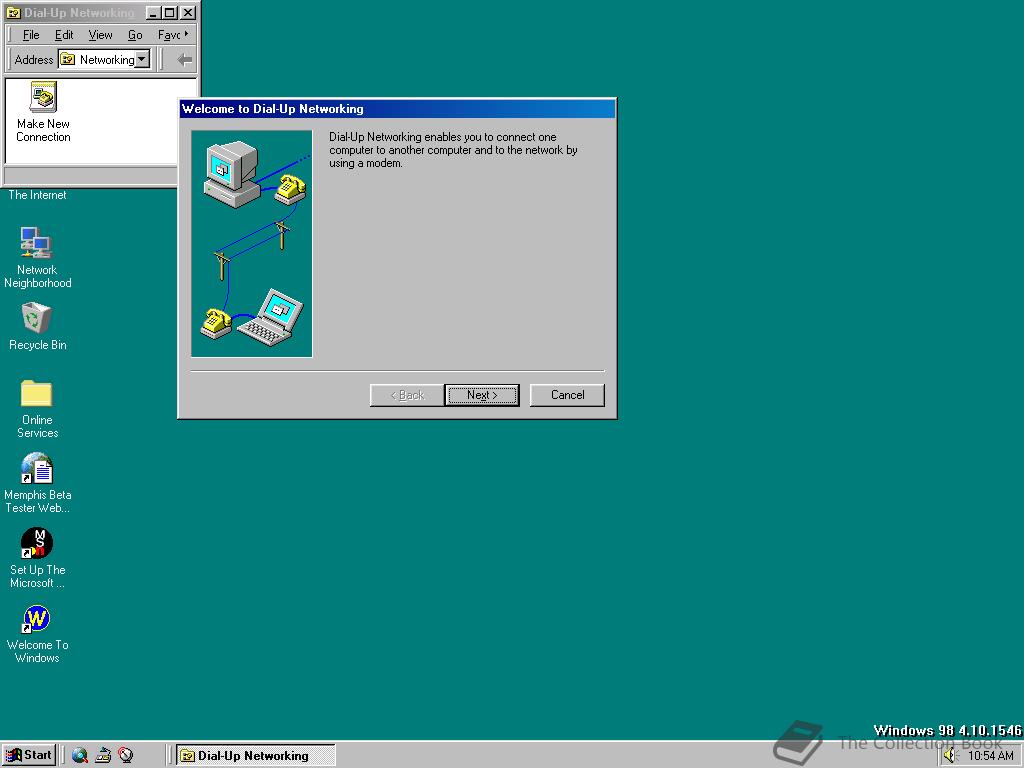Click the Back arrow in the folder toolbar
Viewport: 1024px width, 768px height.
[x=184, y=59]
